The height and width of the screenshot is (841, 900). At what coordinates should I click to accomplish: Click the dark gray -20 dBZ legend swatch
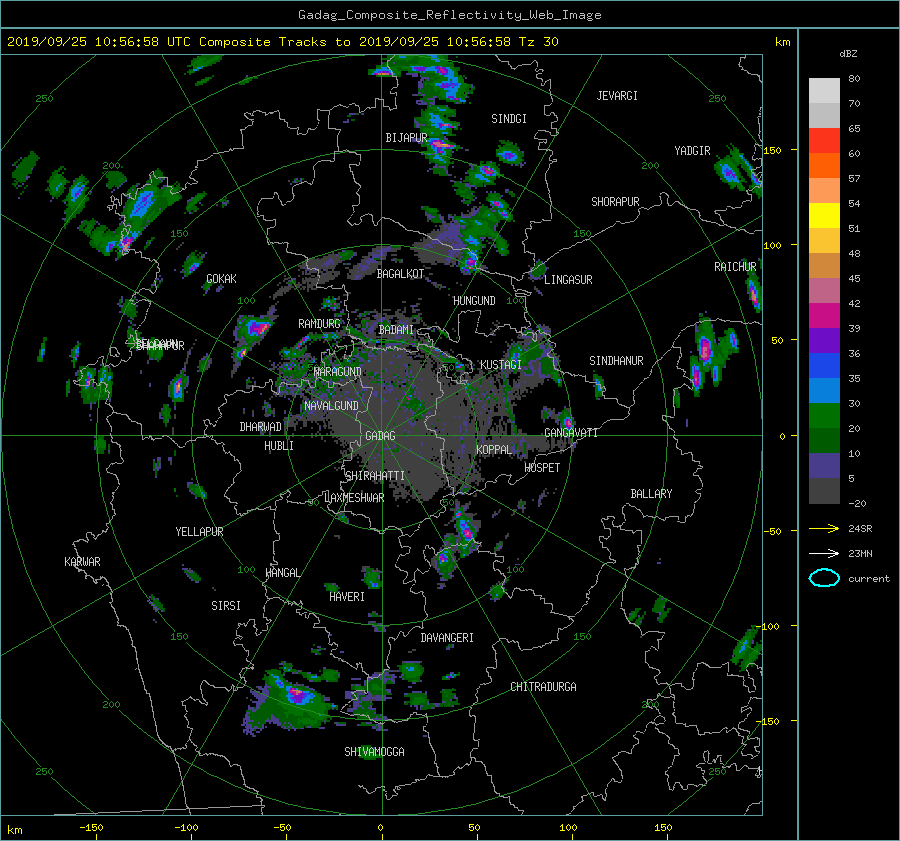pos(824,491)
